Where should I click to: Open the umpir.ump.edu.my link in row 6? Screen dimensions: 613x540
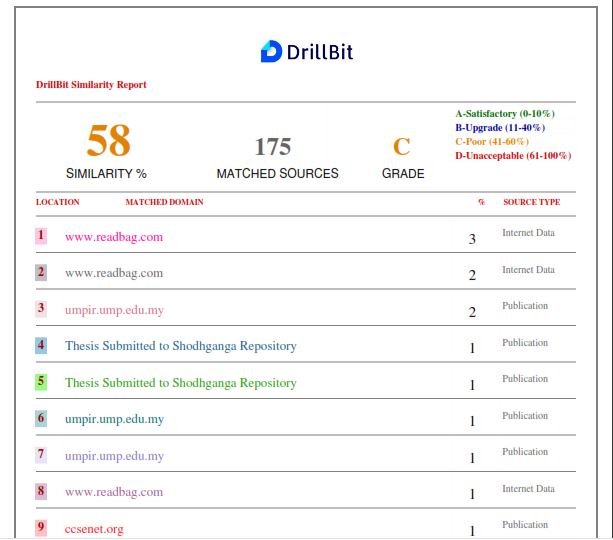[x=114, y=419]
